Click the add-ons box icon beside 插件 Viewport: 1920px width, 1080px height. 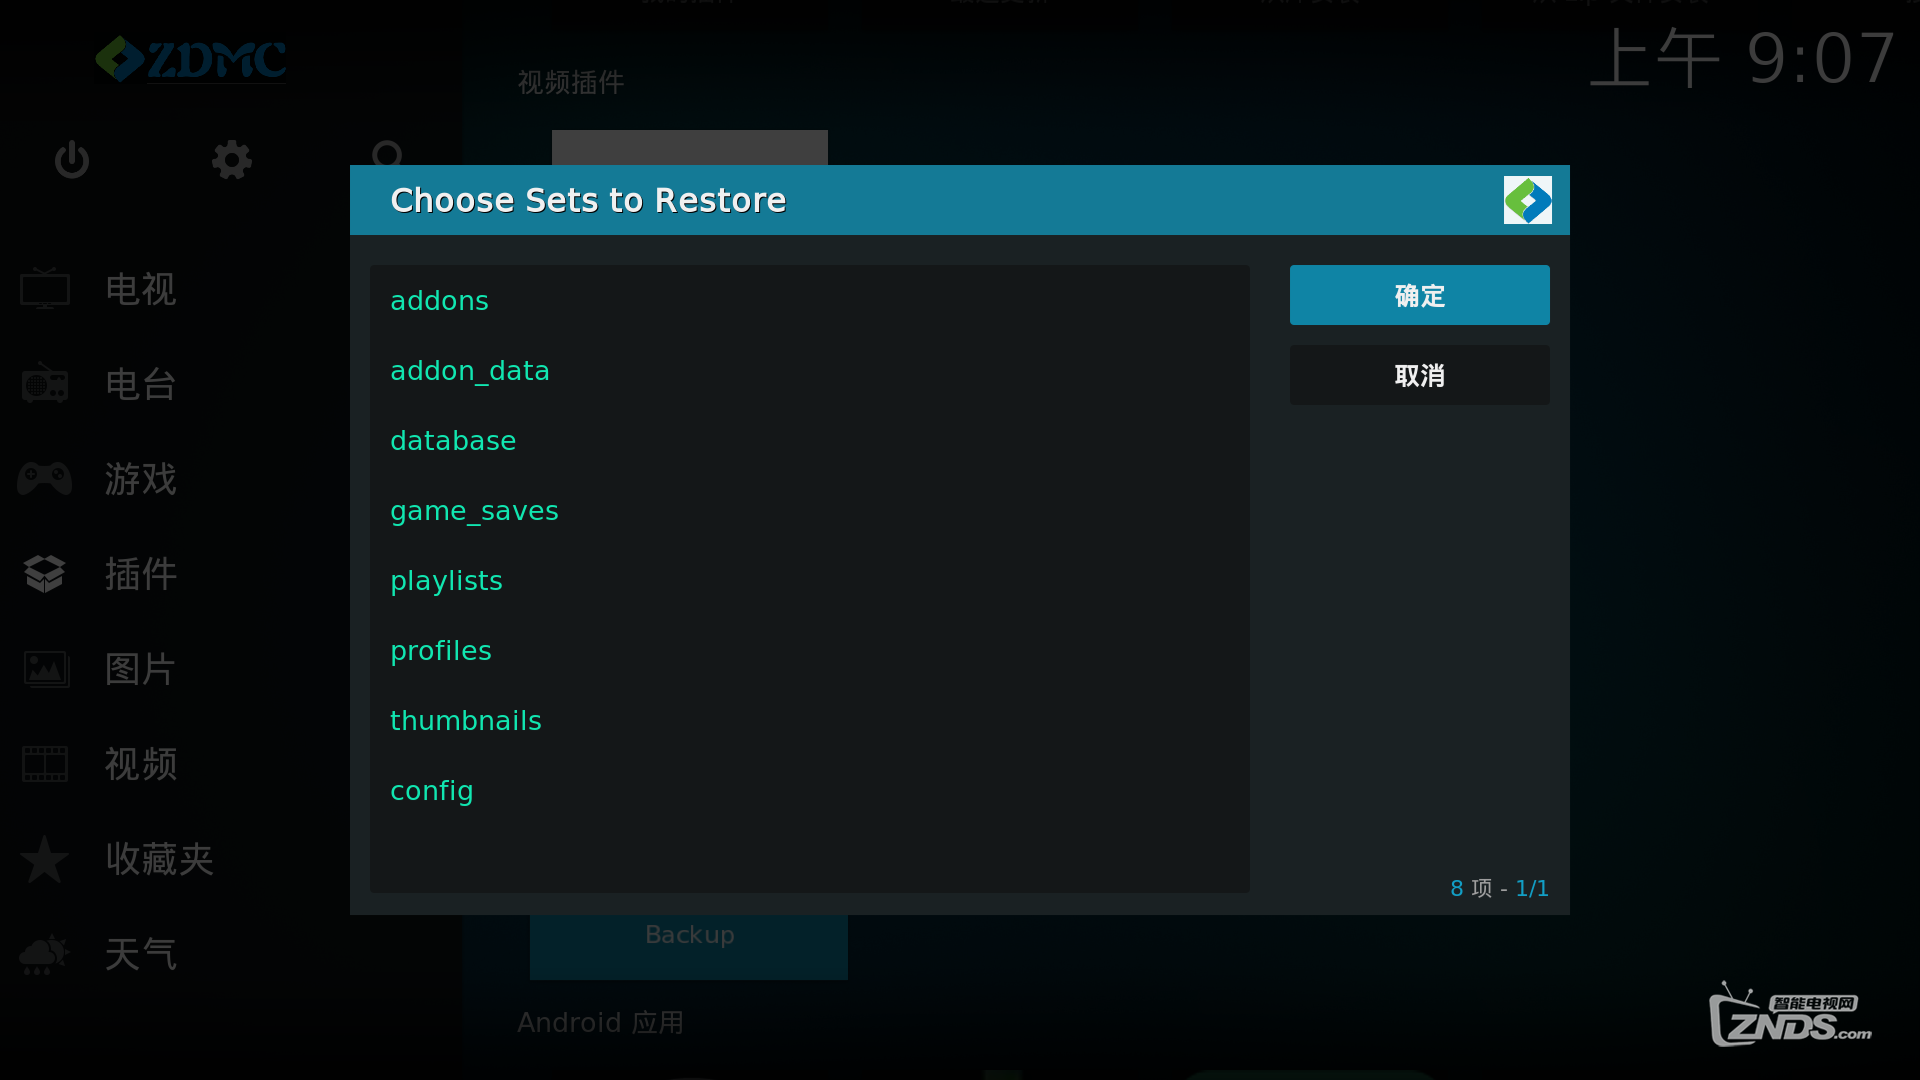point(45,574)
